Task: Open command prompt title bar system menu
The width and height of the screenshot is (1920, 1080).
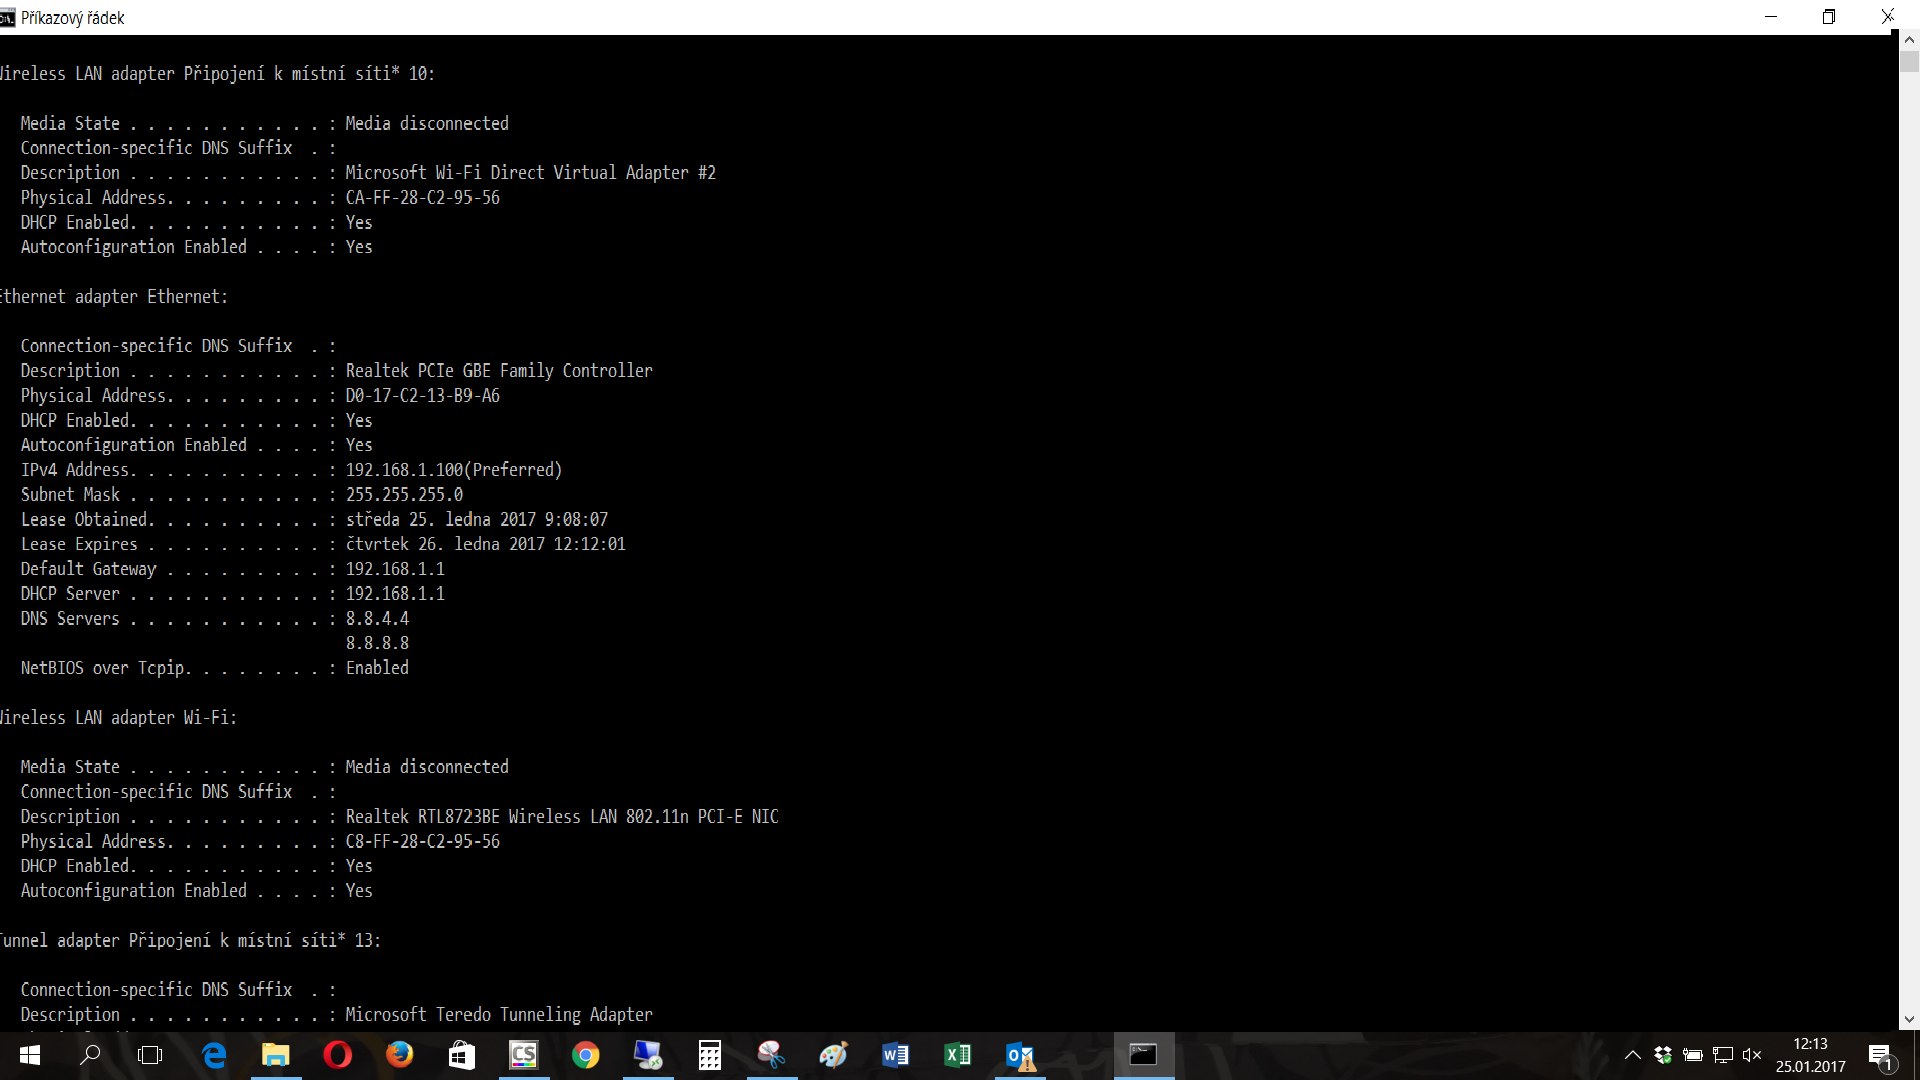Action: 8,17
